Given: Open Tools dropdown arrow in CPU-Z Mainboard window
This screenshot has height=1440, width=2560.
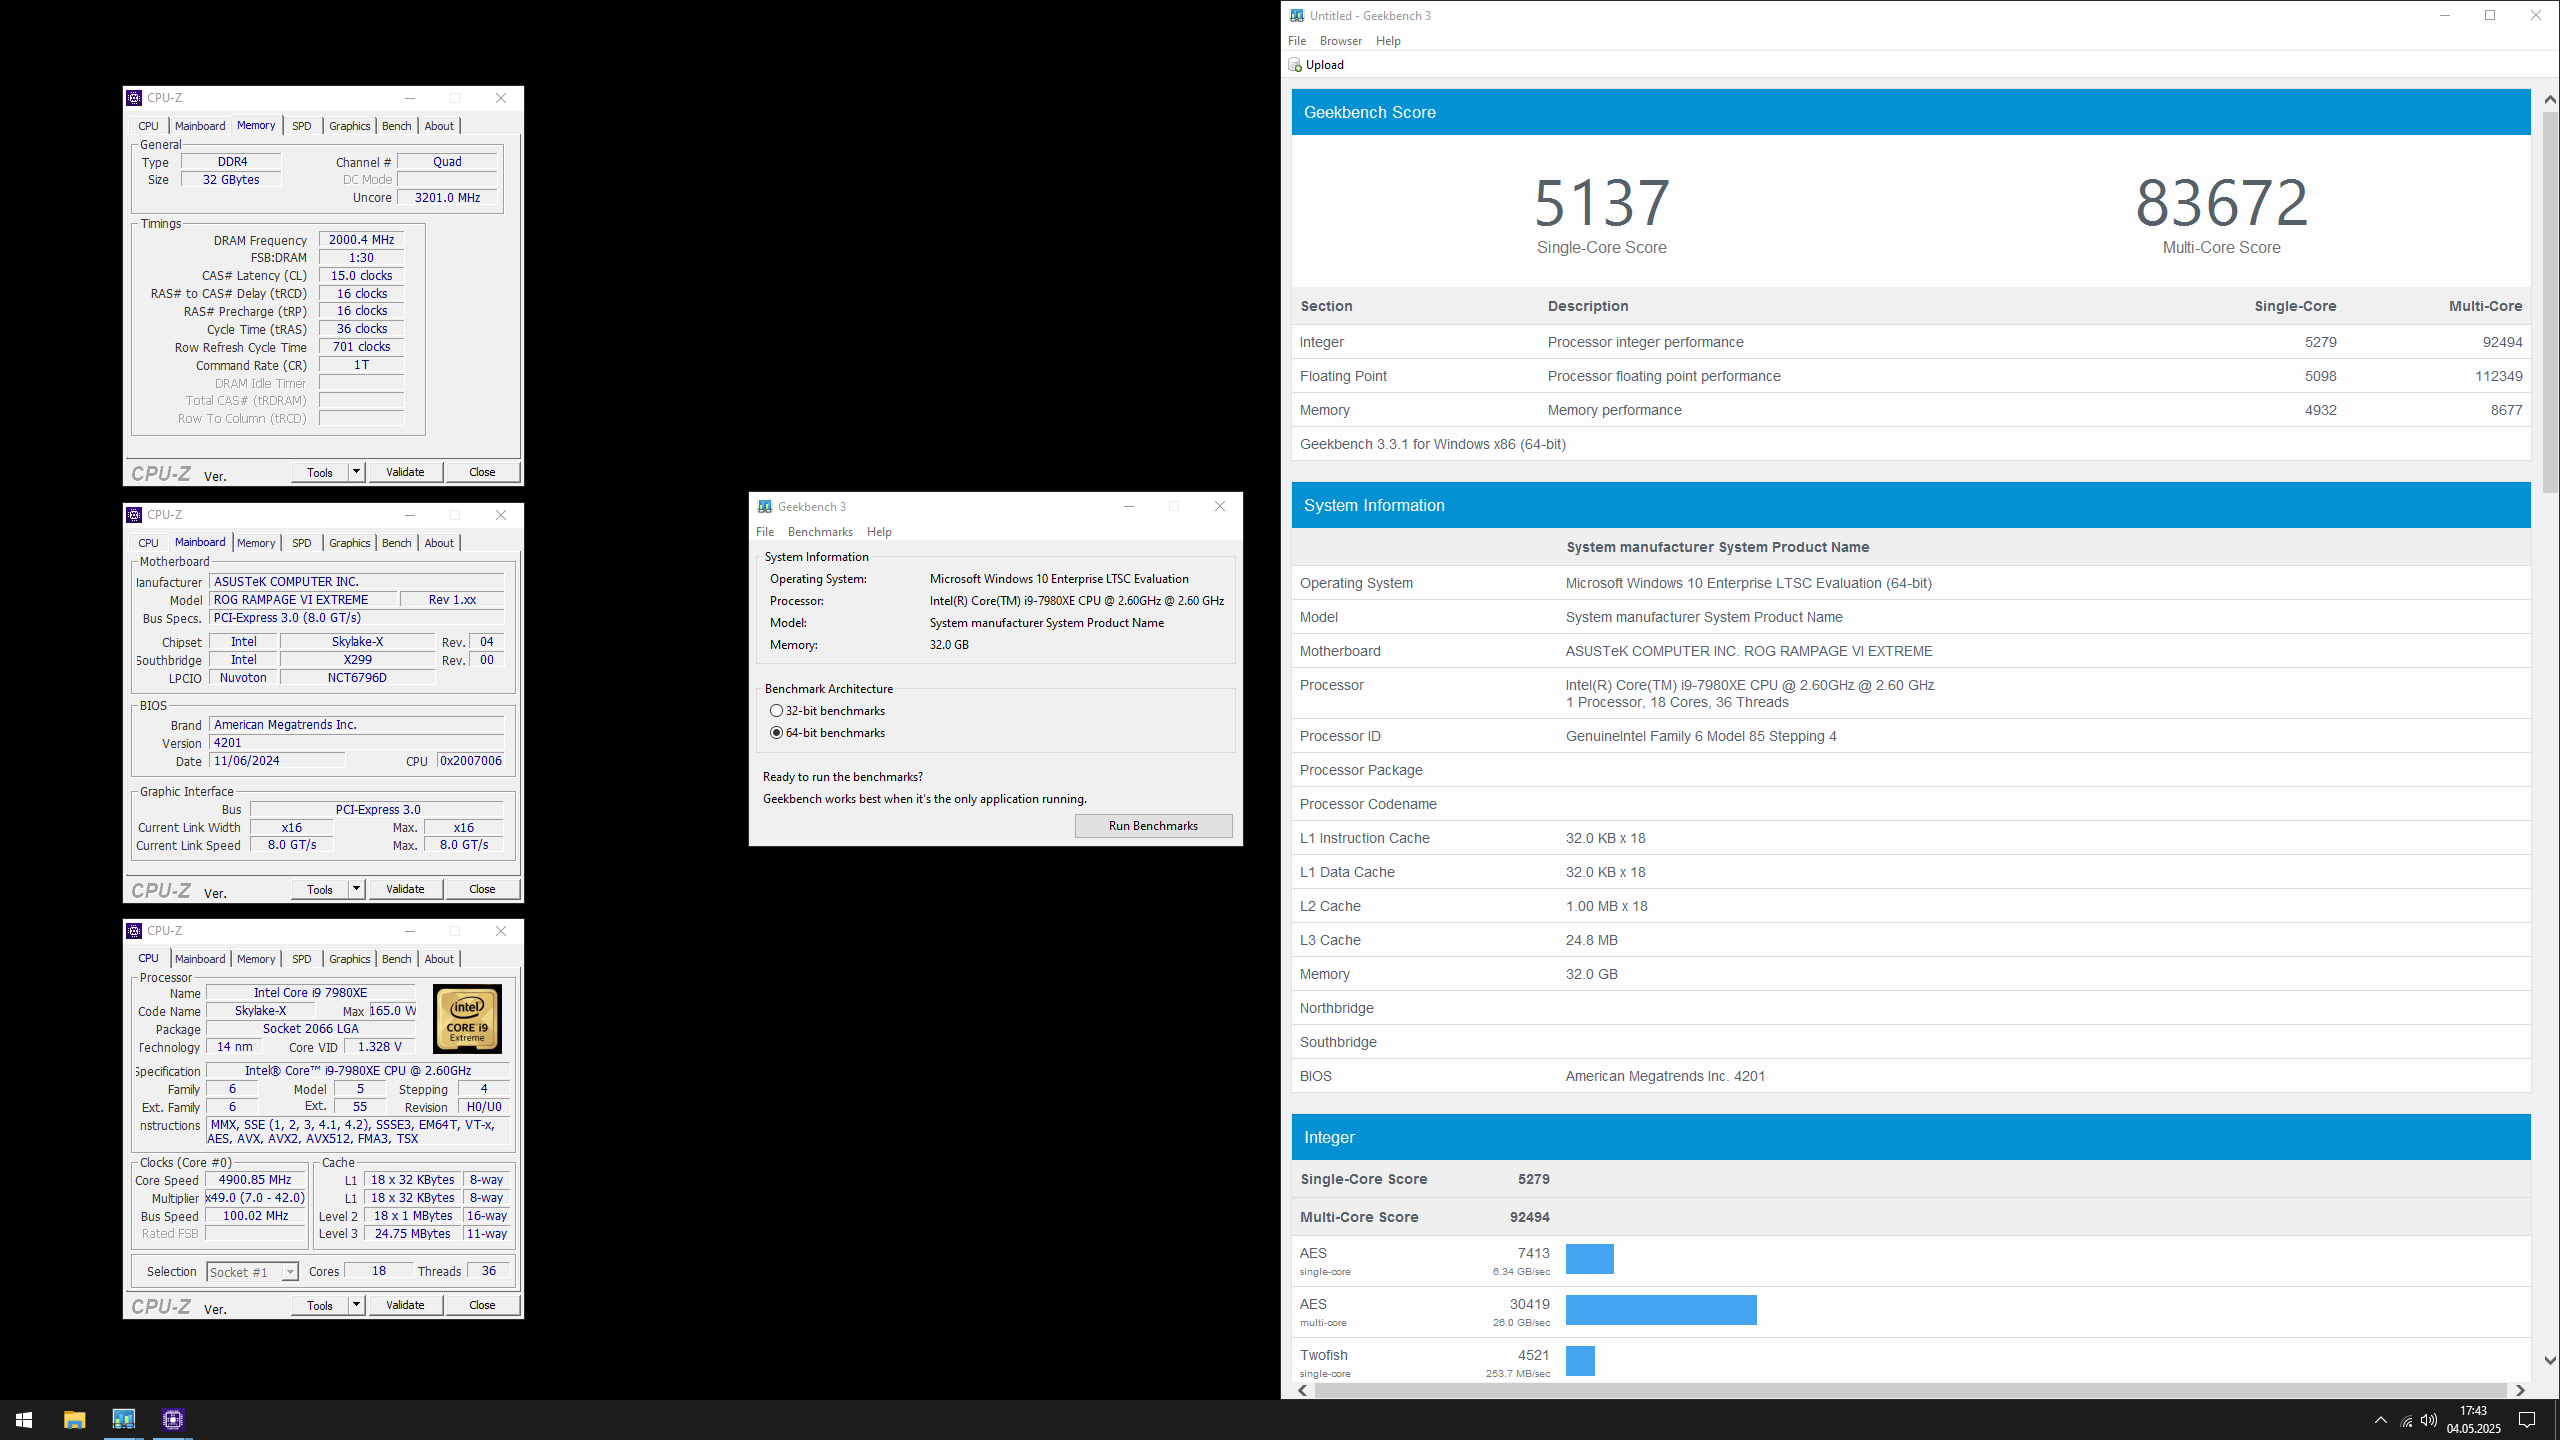Looking at the screenshot, I should (356, 889).
